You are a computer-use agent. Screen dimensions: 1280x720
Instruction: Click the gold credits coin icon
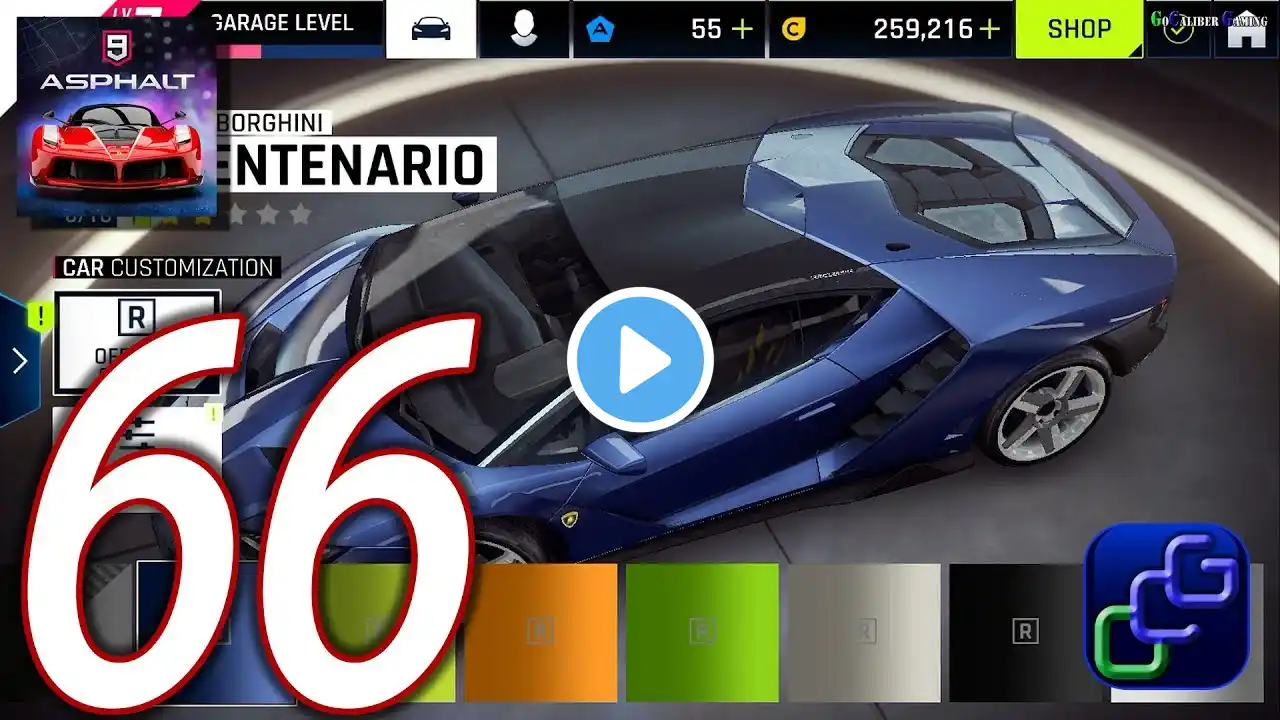[x=794, y=30]
